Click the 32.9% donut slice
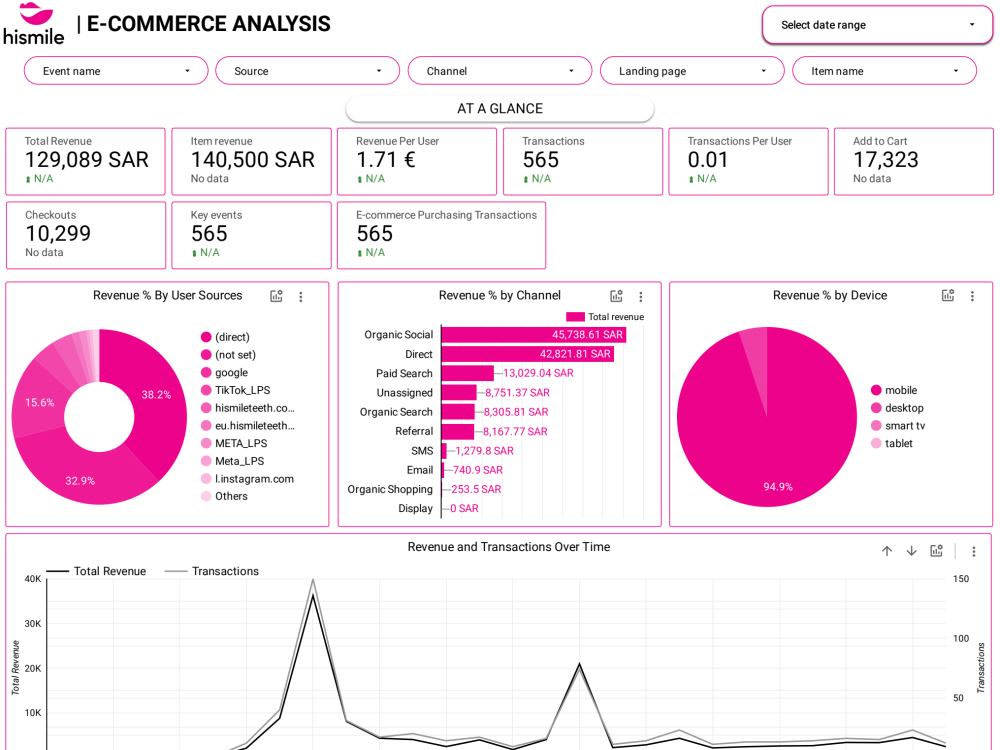 coord(80,481)
